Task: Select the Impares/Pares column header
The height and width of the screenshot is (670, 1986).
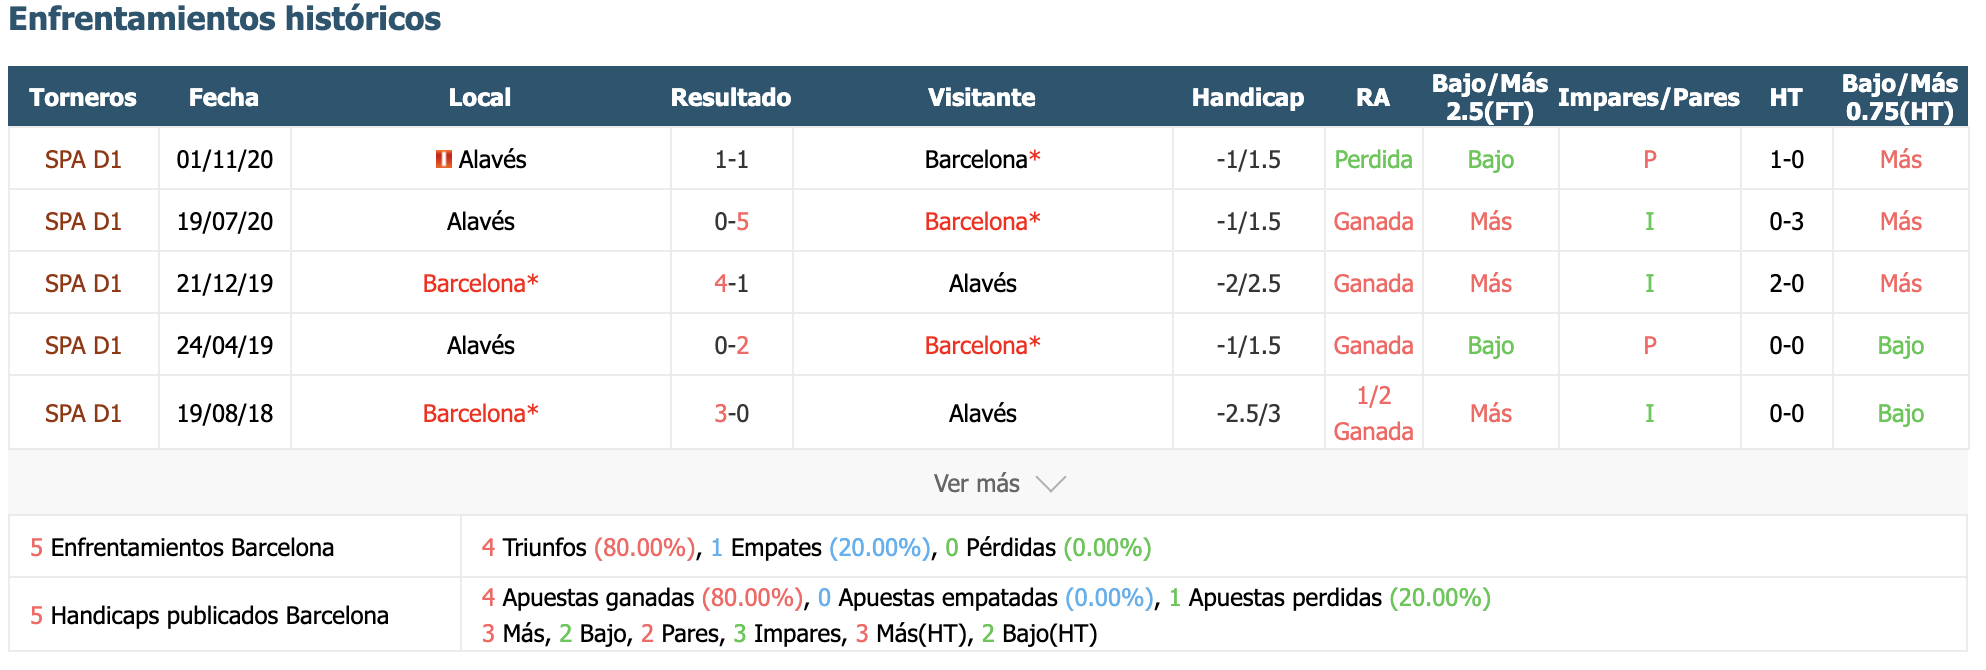Action: pos(1648,97)
